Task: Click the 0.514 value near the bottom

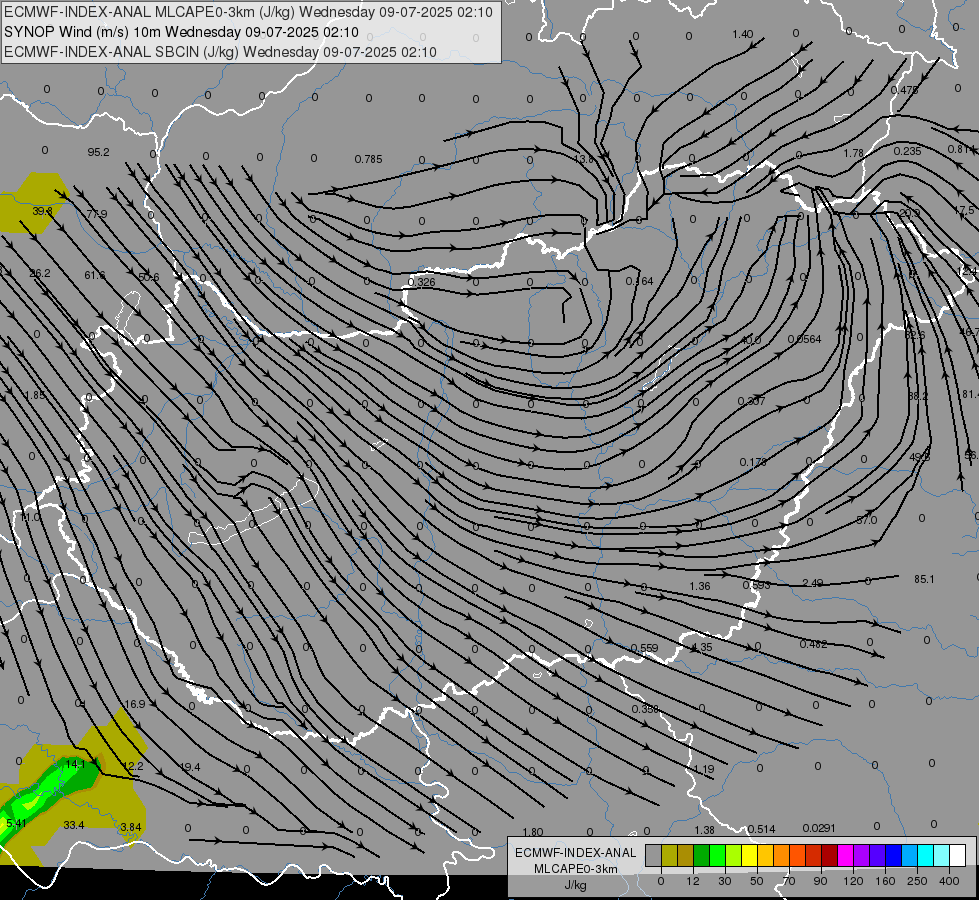Action: pyautogui.click(x=761, y=829)
